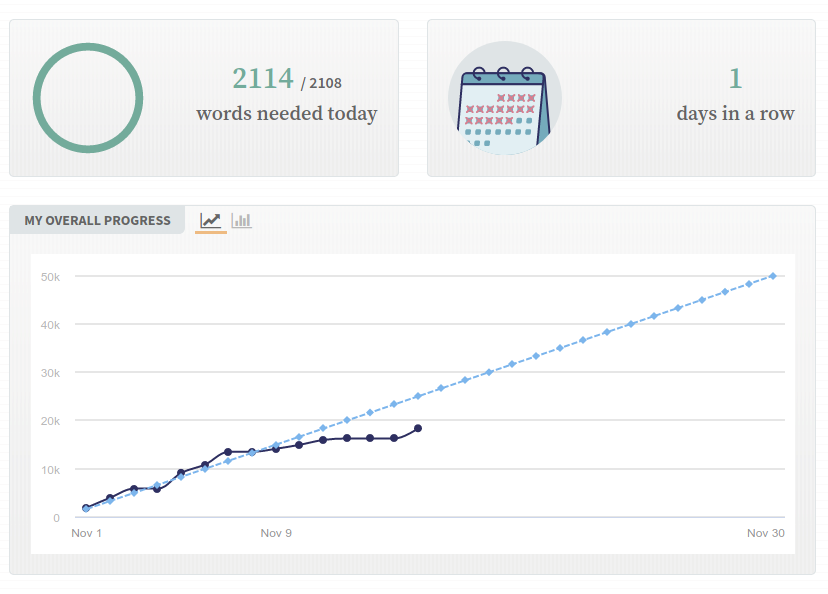Click the 50k y-axis label
The height and width of the screenshot is (594, 828).
[50, 276]
